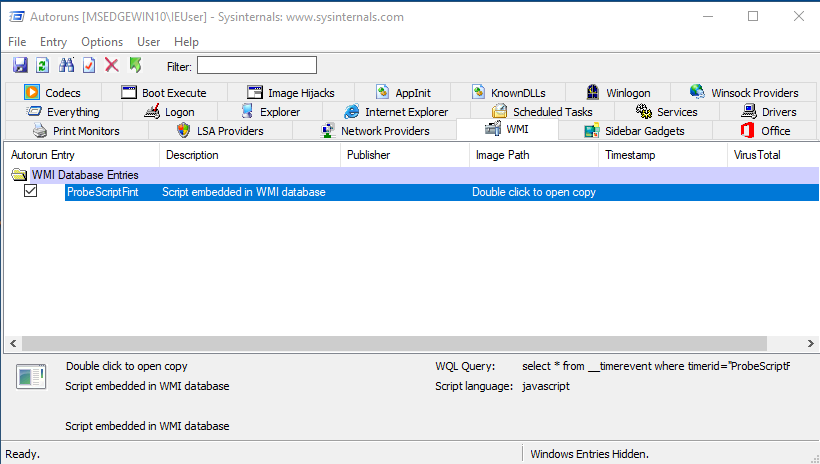Switch to the Winsock Providers tab
Image resolution: width=820 pixels, height=464 pixels.
pyautogui.click(x=743, y=93)
